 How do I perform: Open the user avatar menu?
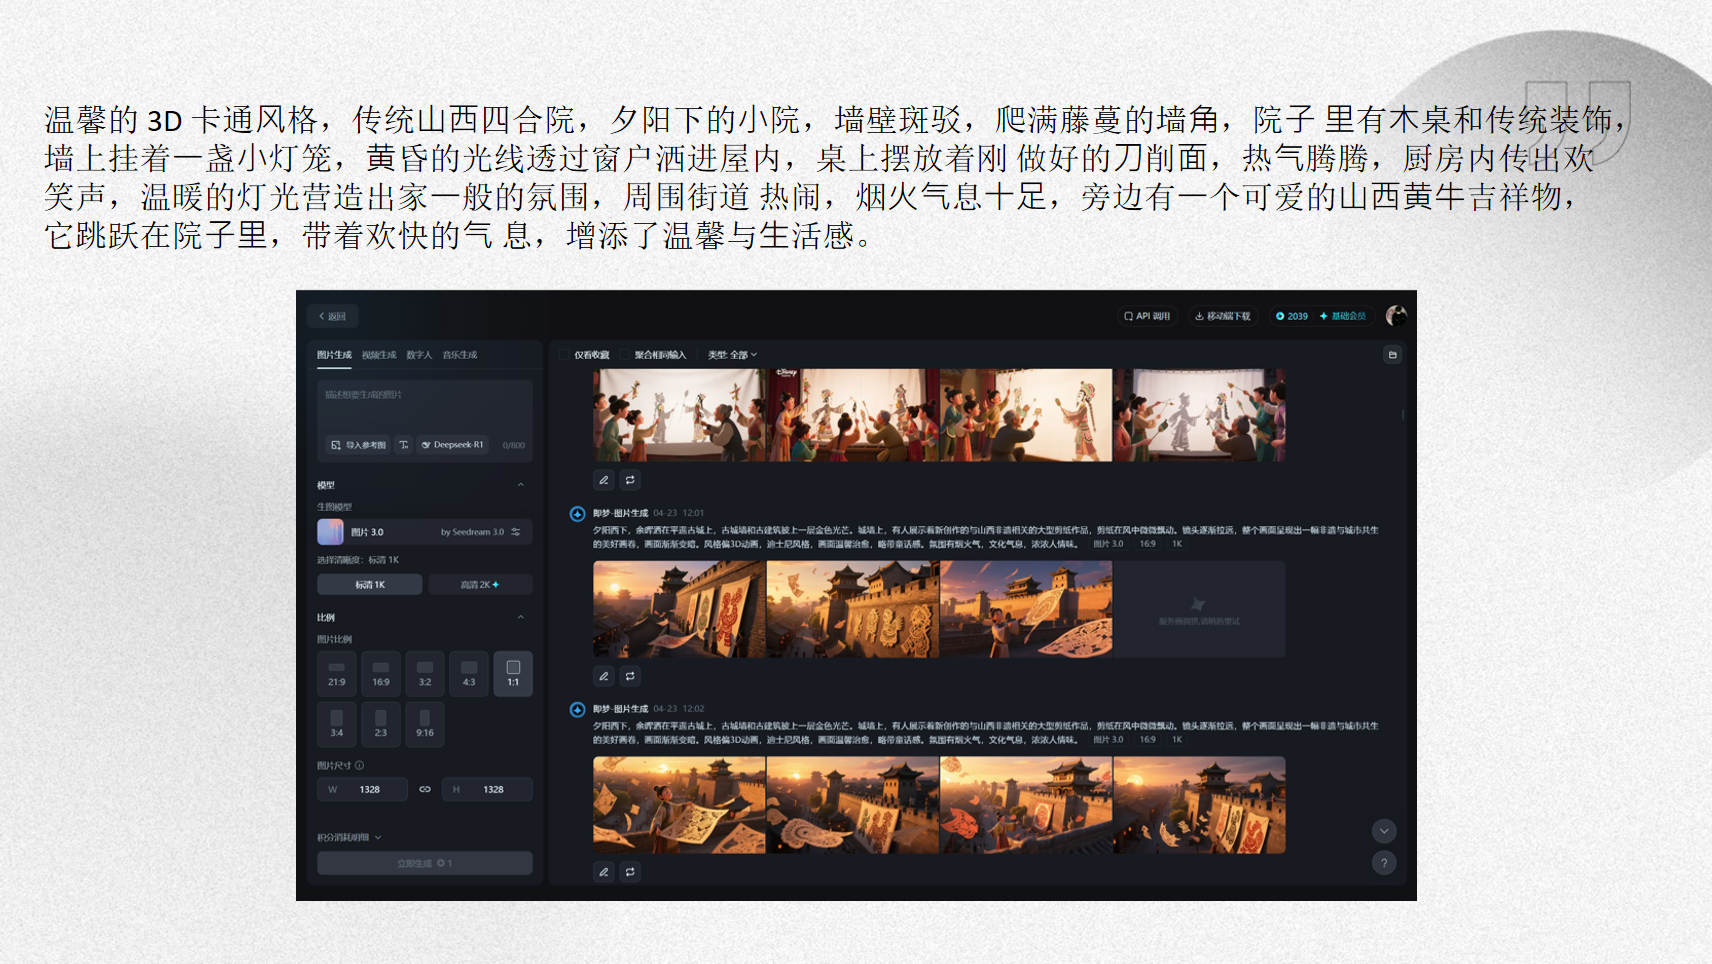pos(1397,316)
